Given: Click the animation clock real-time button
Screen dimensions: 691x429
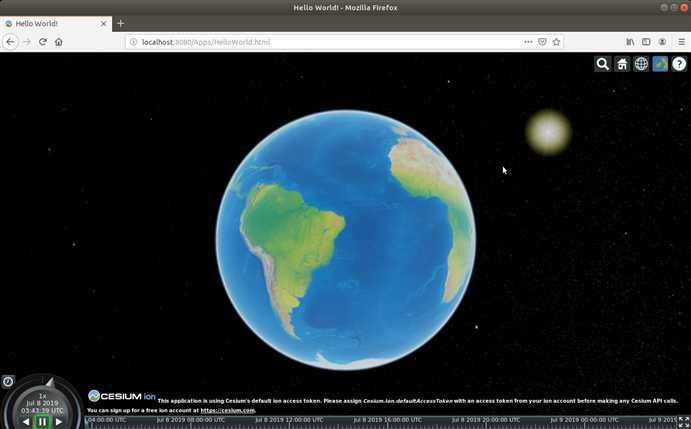Looking at the screenshot, I should coord(8,381).
